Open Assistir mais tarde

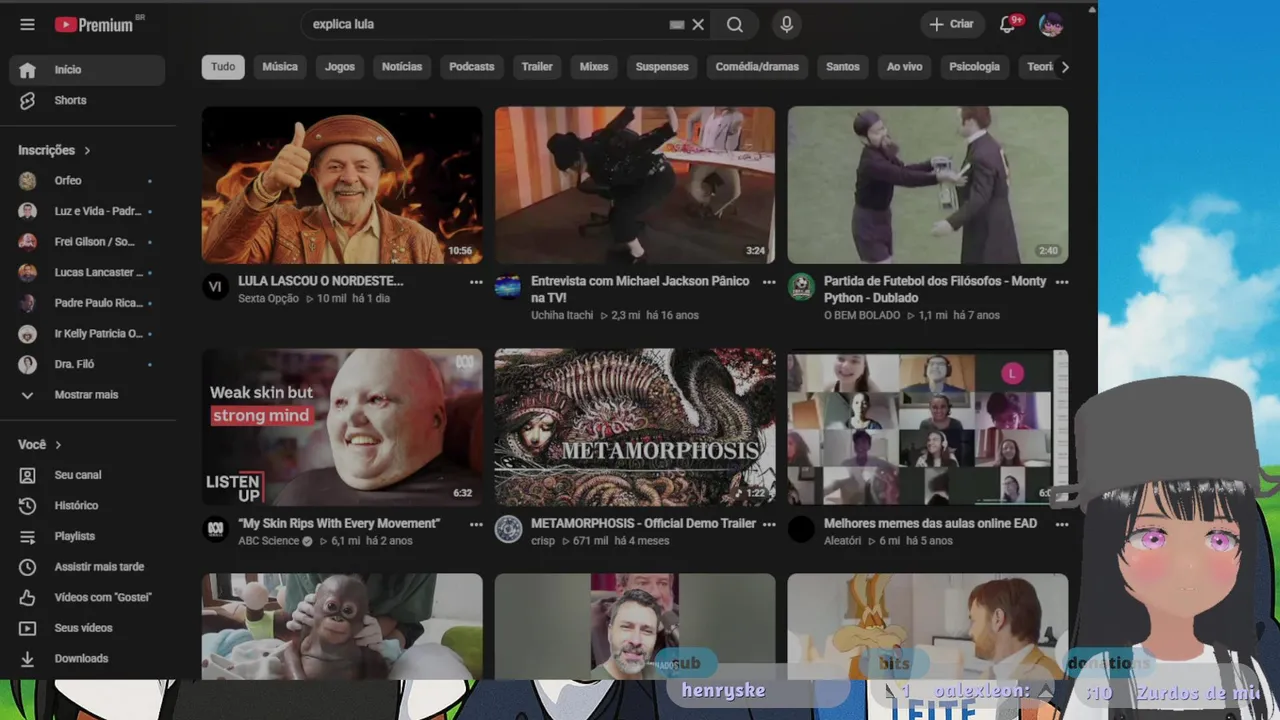tap(87, 567)
